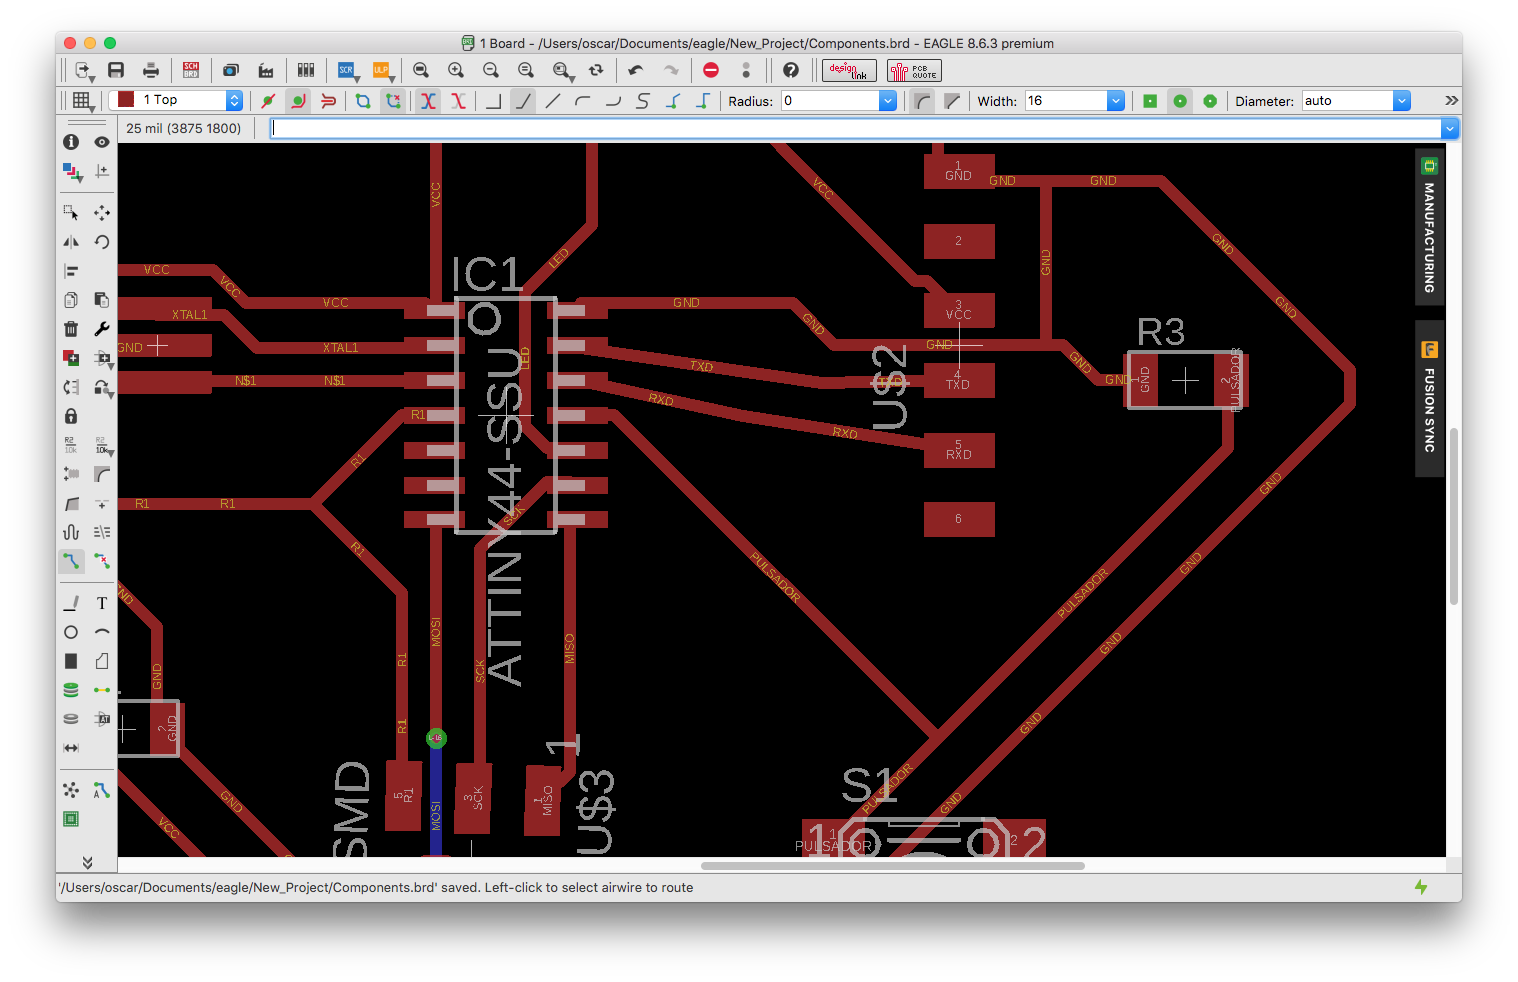Open the design link tool
Screen dimensions: 1518x982
click(849, 70)
